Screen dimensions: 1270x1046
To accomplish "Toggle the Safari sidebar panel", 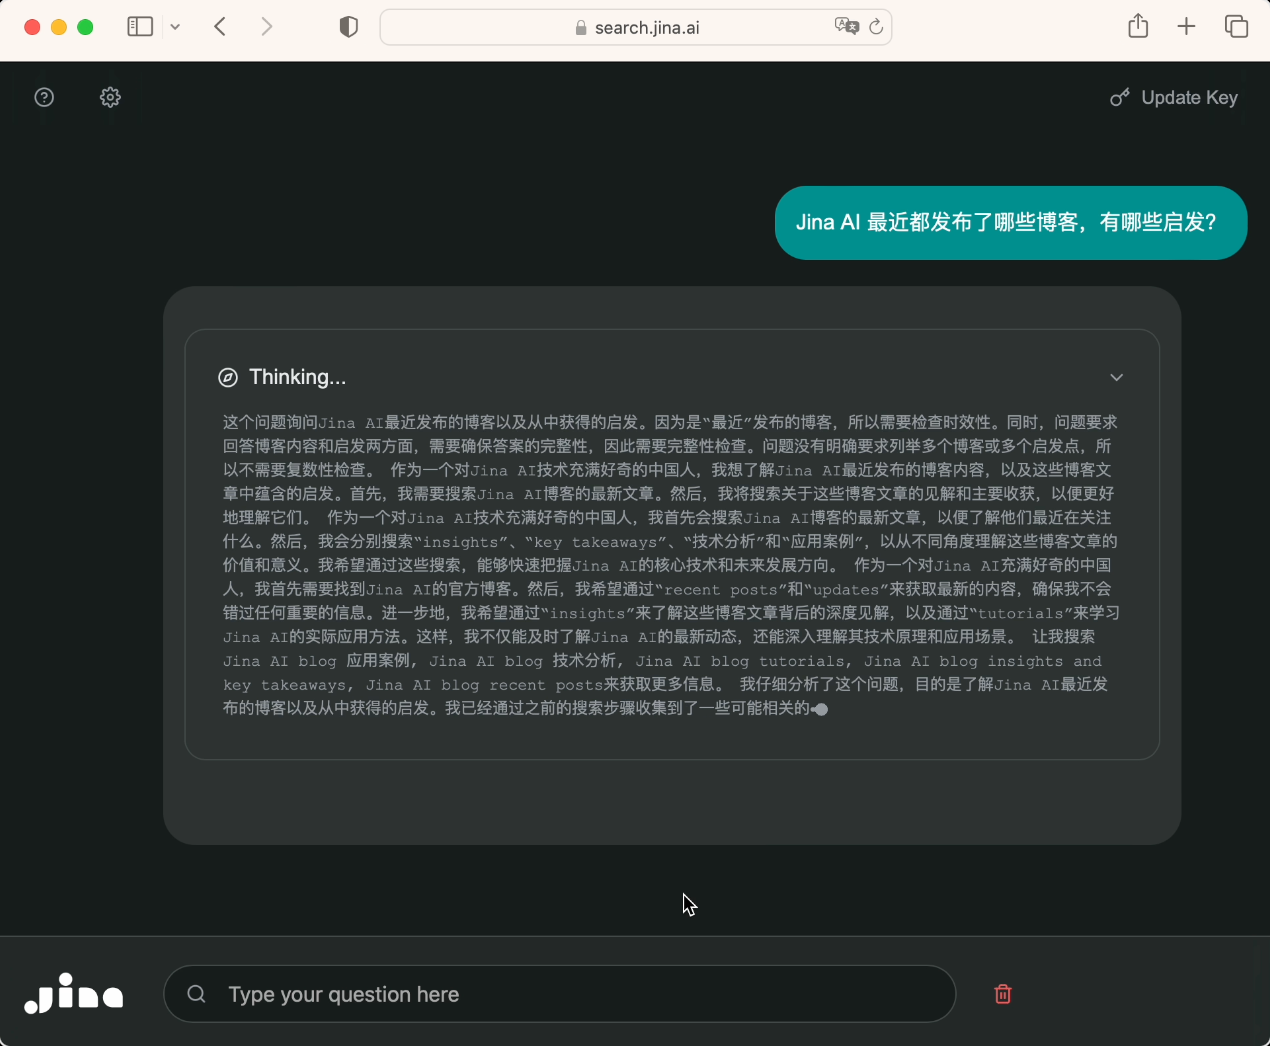I will (x=140, y=26).
